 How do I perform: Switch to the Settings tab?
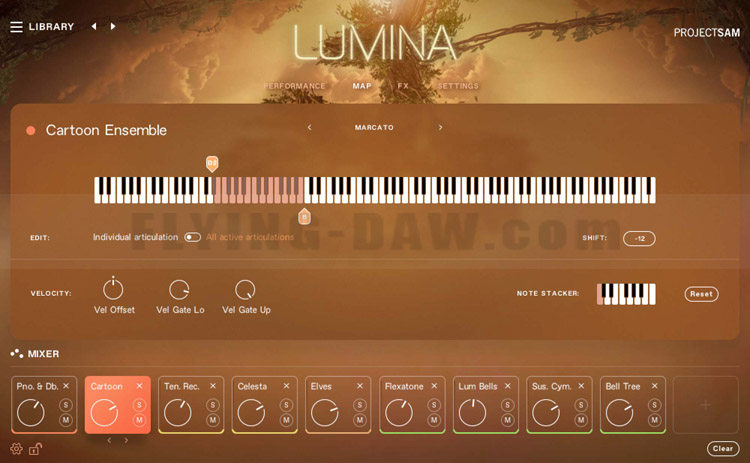[x=458, y=86]
